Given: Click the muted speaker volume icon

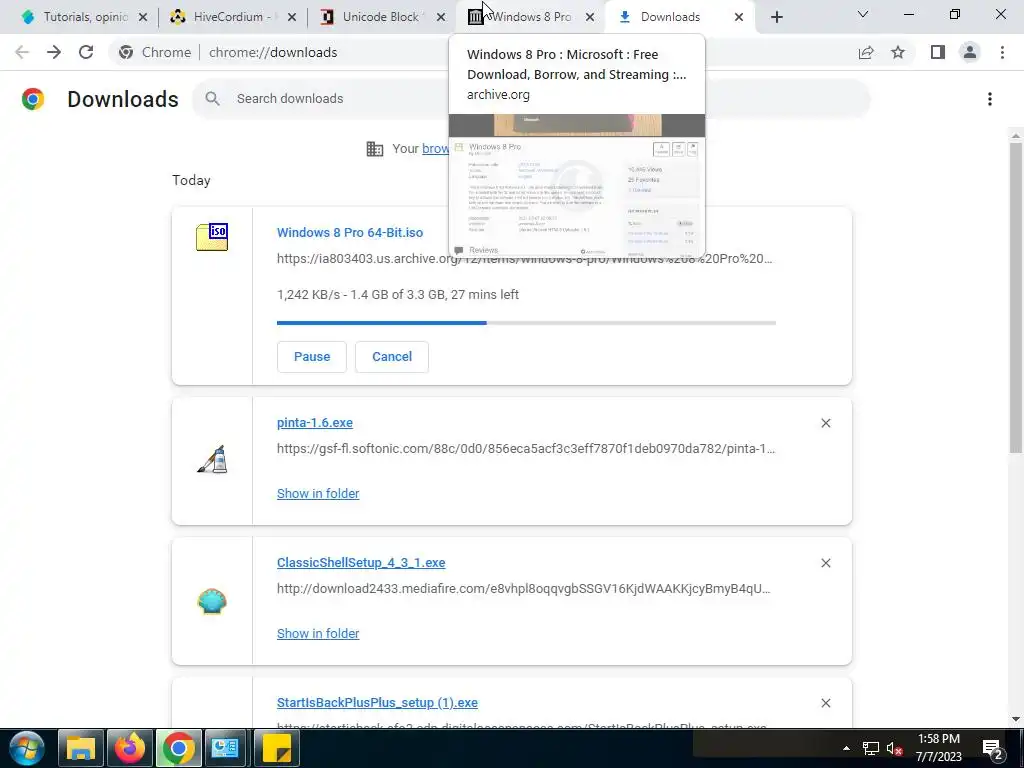Looking at the screenshot, I should 894,748.
